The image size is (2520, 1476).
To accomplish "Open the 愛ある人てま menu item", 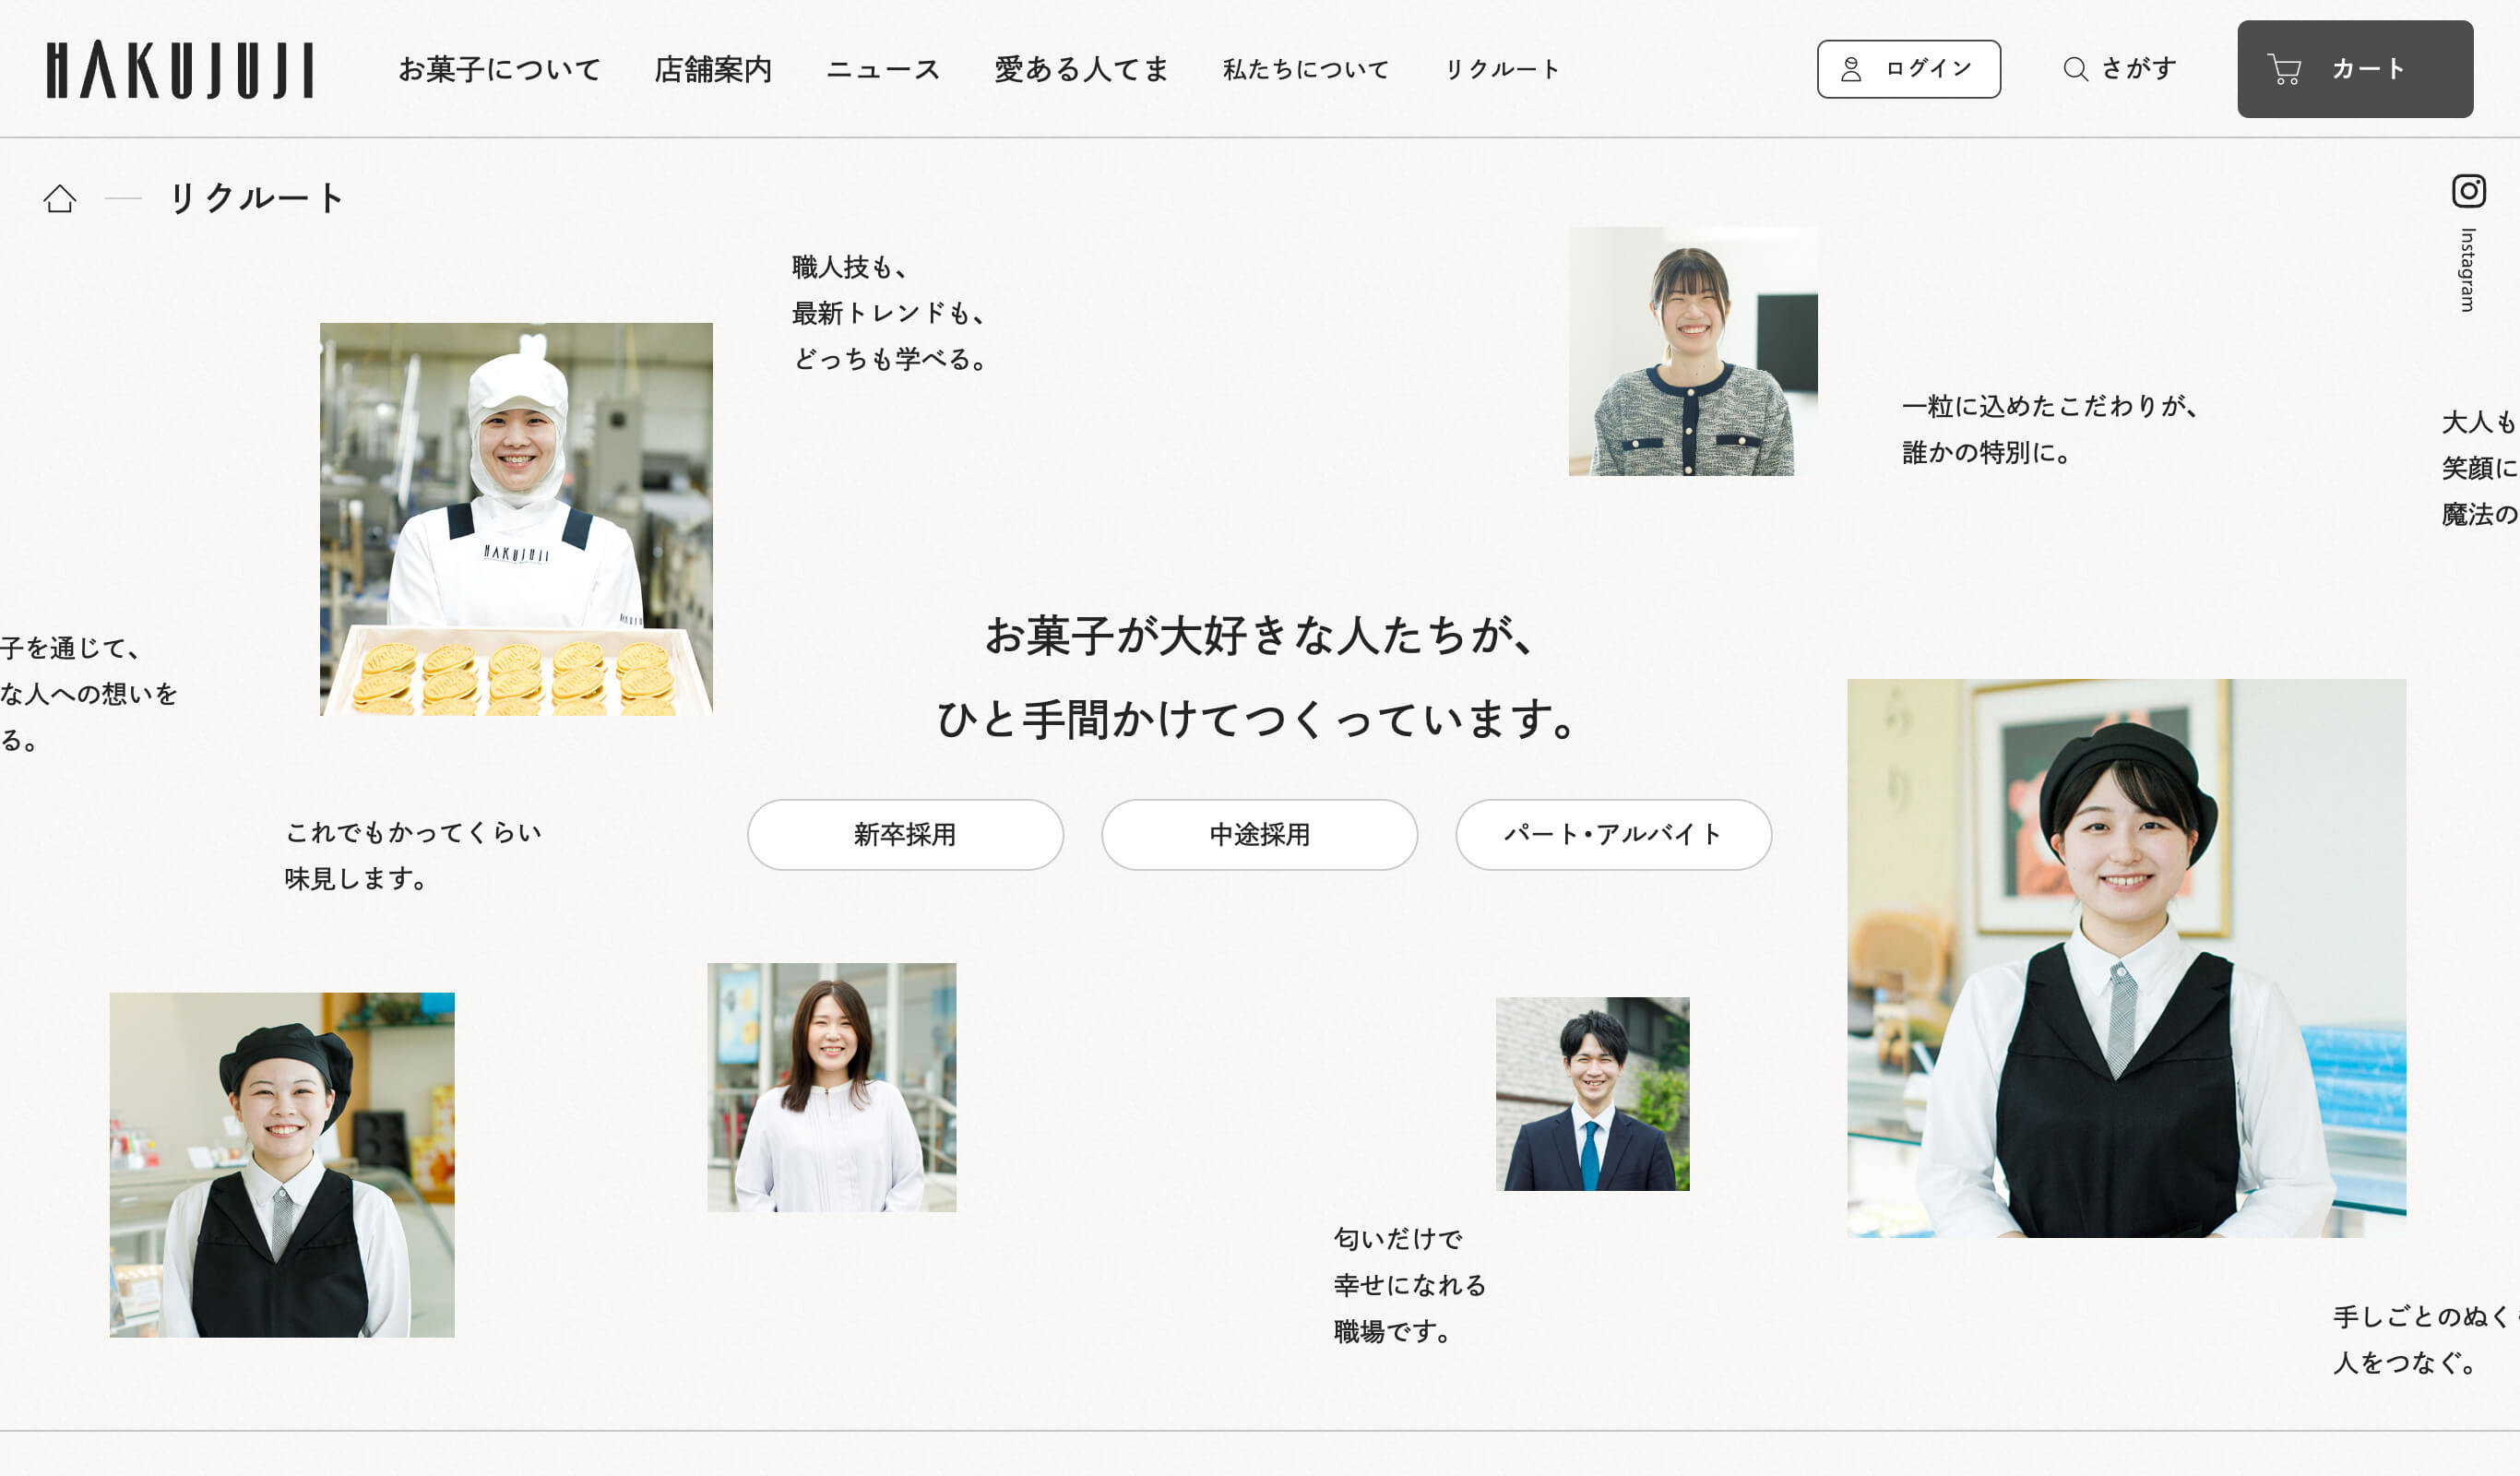I will point(1081,69).
